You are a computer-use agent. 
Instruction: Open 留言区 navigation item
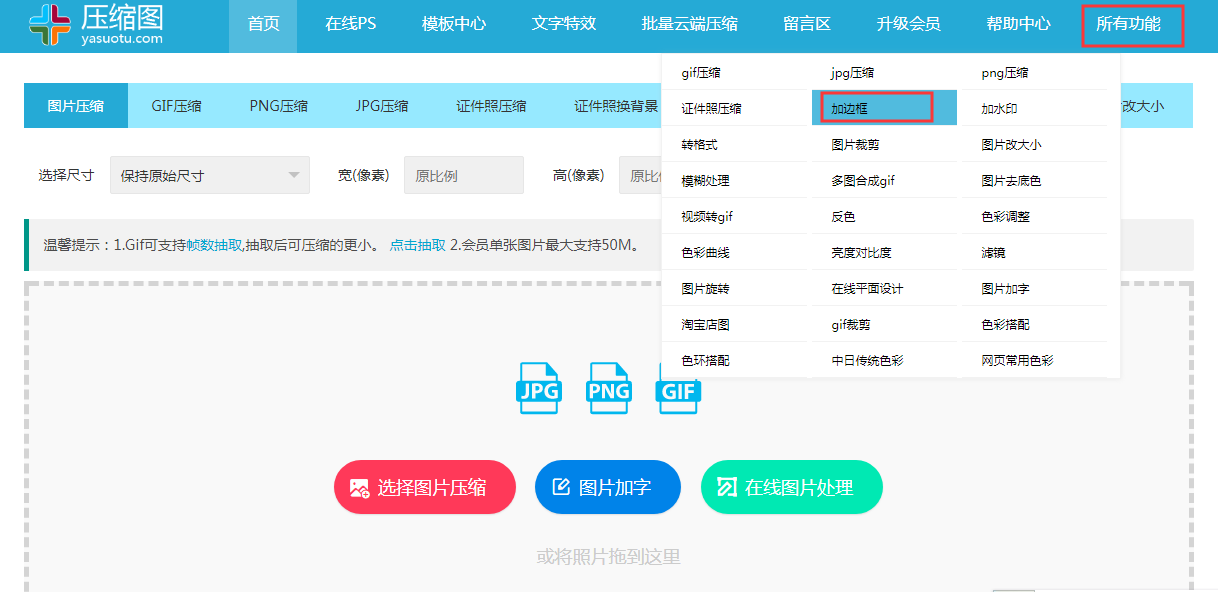[x=807, y=25]
